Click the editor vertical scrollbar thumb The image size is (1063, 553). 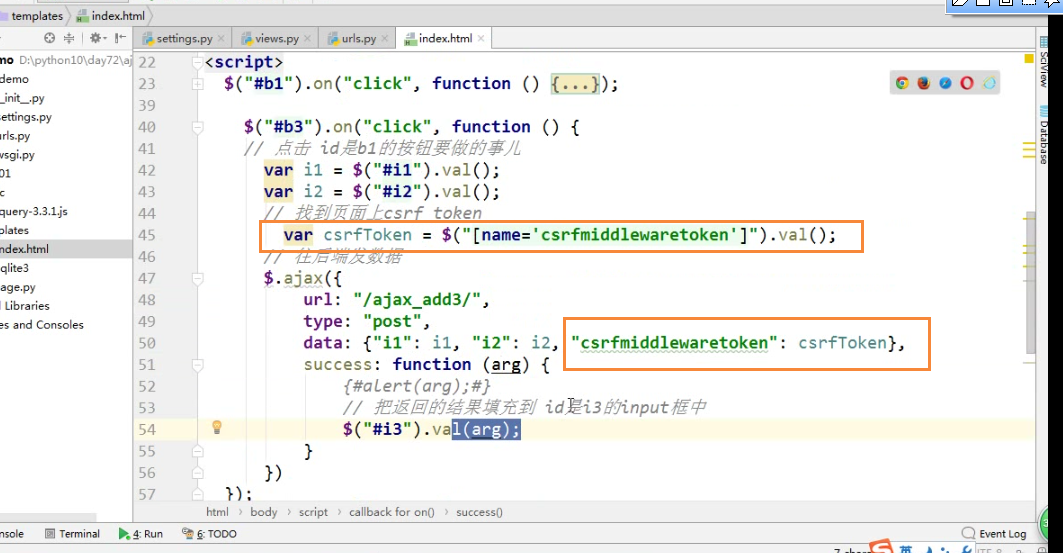[1030, 283]
